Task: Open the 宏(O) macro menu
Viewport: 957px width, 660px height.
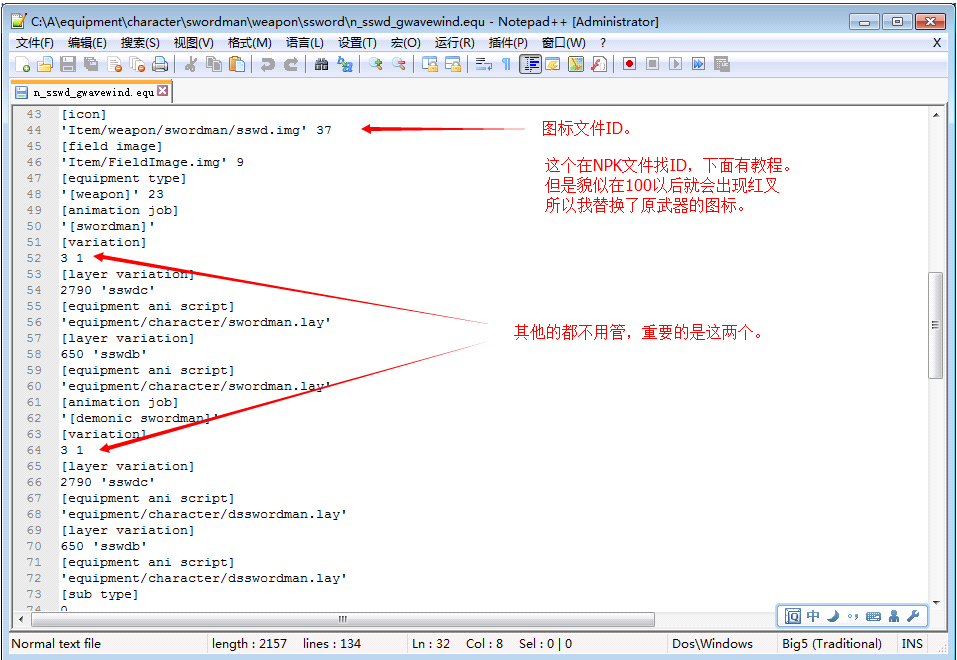Action: (404, 42)
